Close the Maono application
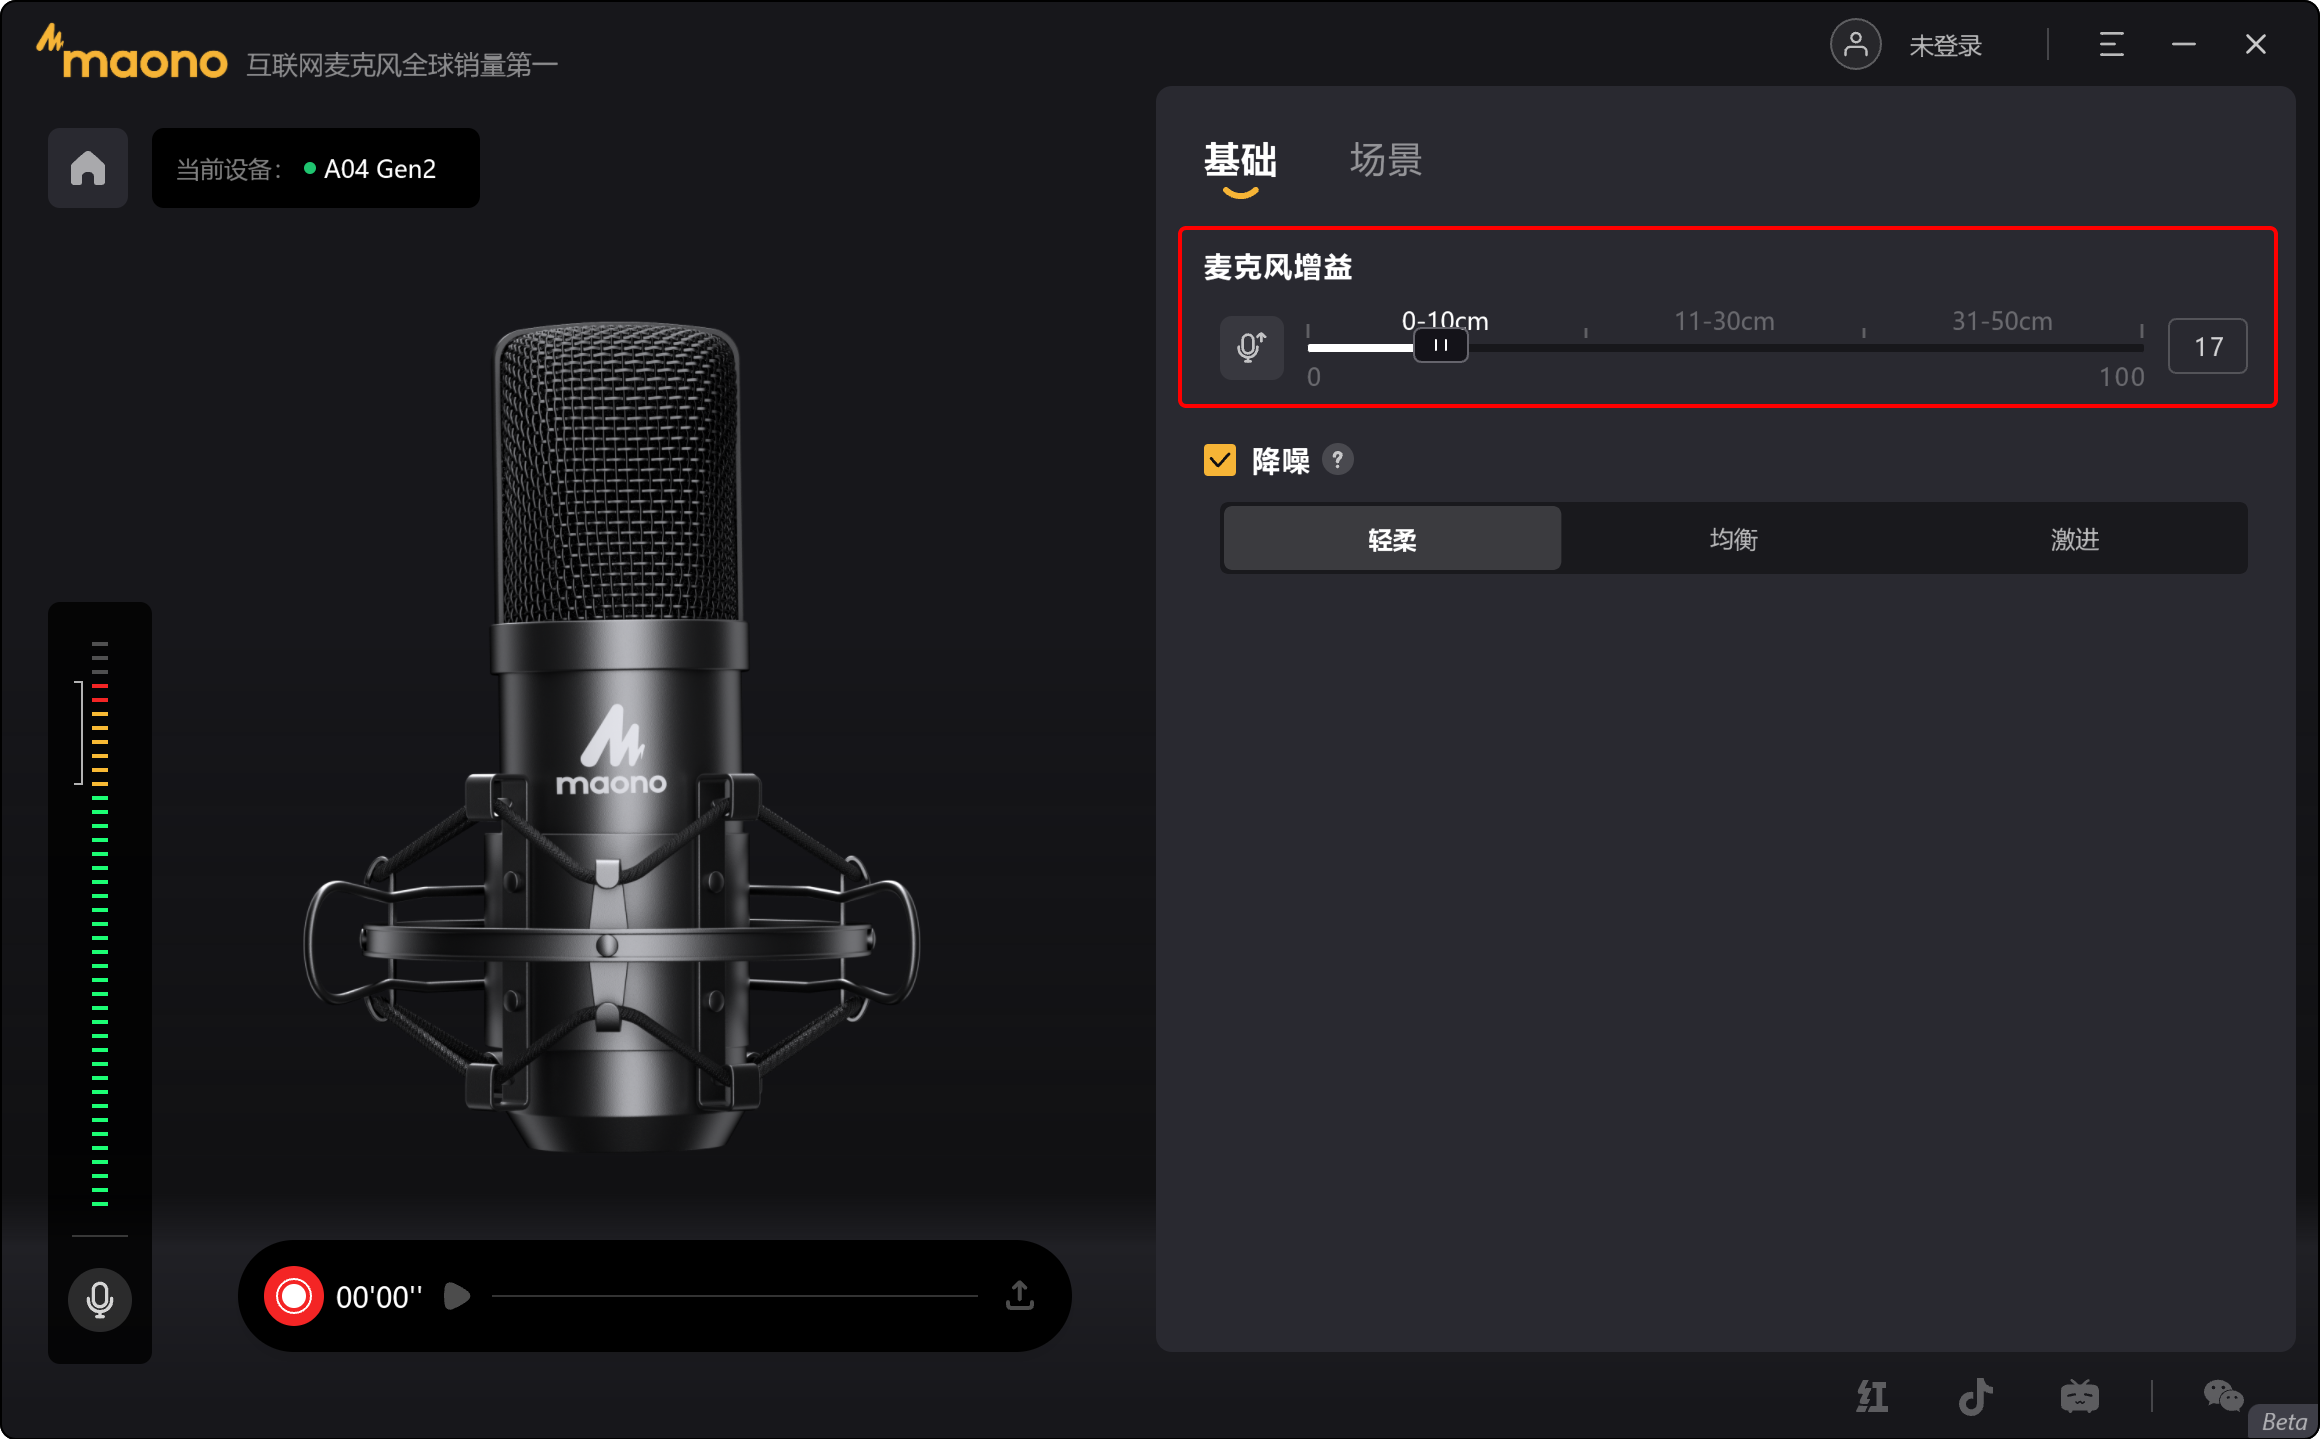 click(2256, 45)
